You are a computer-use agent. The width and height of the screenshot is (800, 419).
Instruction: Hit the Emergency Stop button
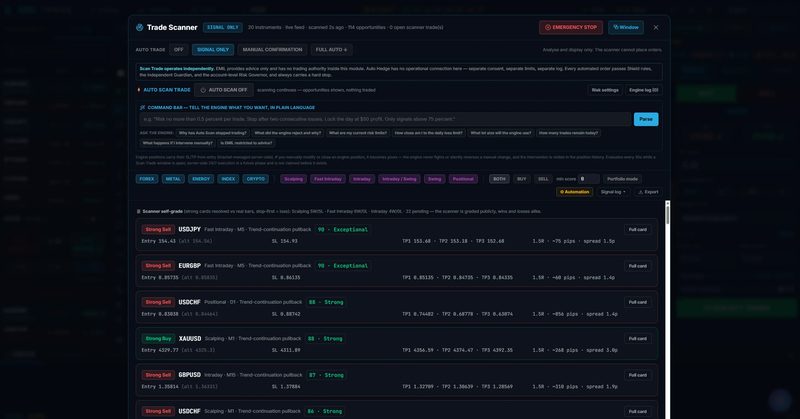click(x=570, y=28)
